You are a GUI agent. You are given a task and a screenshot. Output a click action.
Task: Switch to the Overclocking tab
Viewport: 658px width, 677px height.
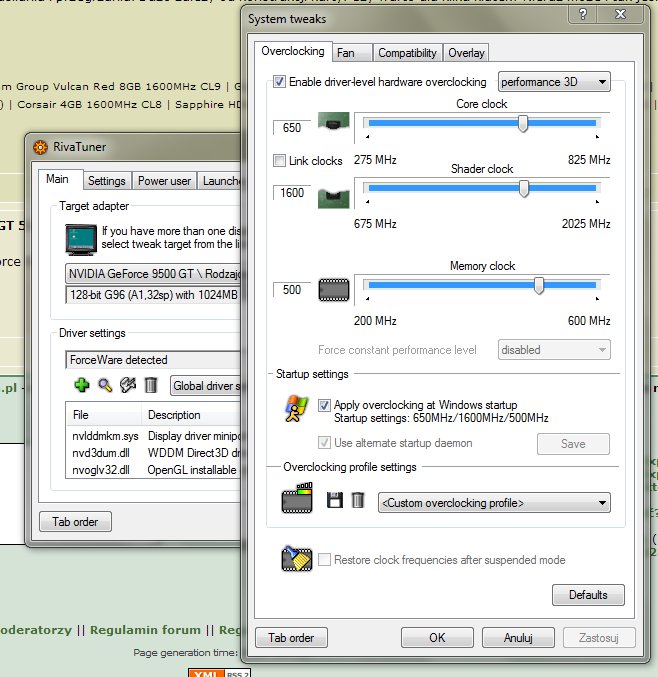293,51
